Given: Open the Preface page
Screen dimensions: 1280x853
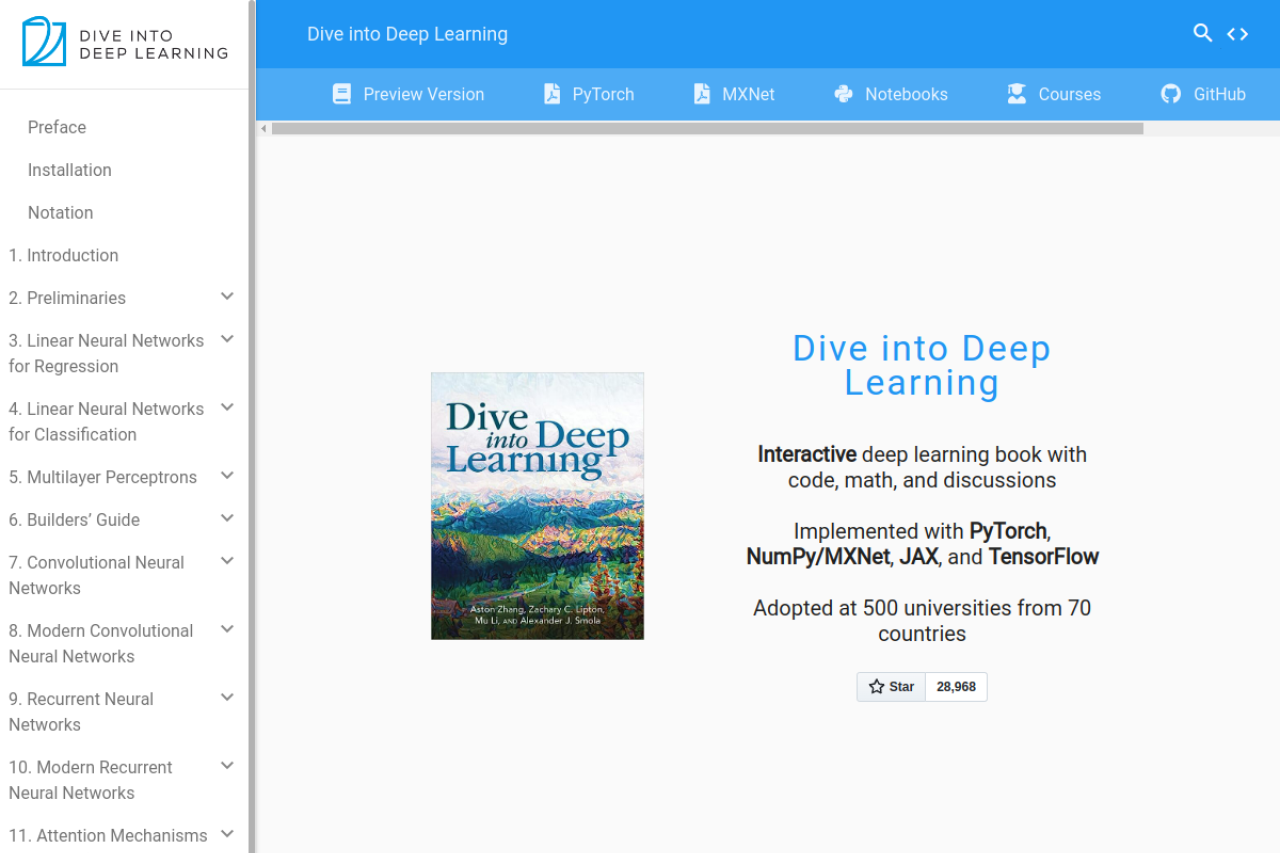Looking at the screenshot, I should pyautogui.click(x=57, y=127).
